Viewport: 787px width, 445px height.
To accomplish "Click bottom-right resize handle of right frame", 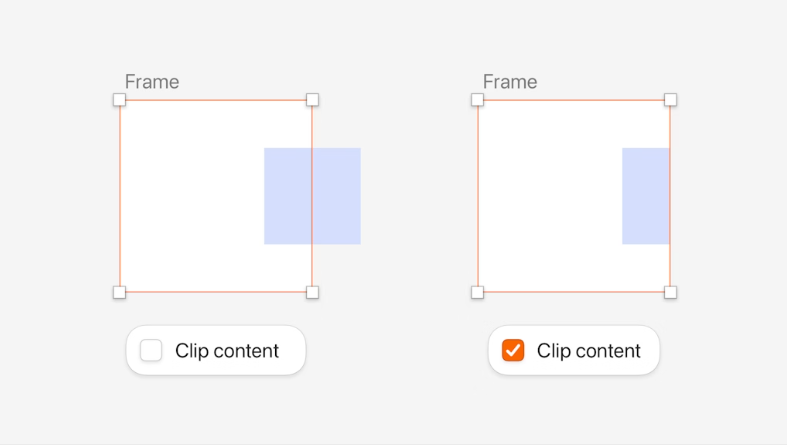I will (670, 292).
